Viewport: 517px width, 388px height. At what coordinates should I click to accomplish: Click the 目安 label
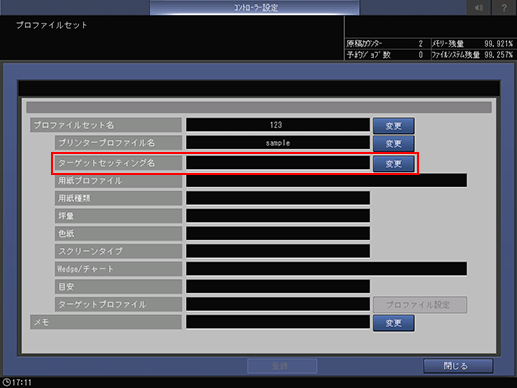click(x=118, y=286)
